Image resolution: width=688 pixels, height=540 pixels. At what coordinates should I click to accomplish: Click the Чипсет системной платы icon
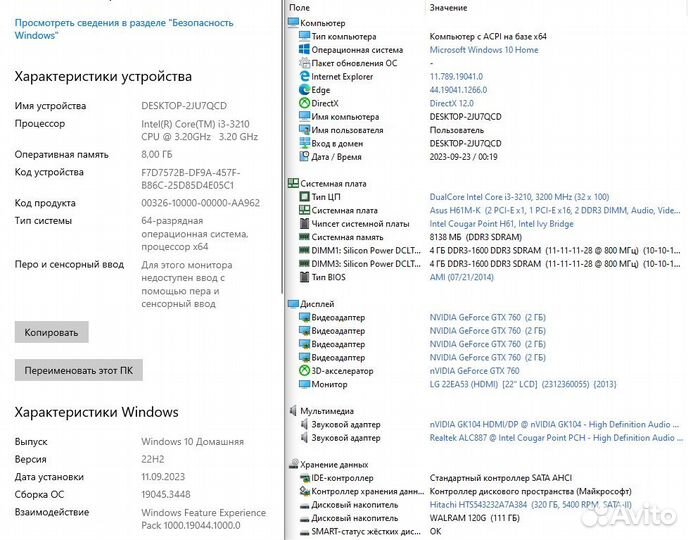(304, 223)
